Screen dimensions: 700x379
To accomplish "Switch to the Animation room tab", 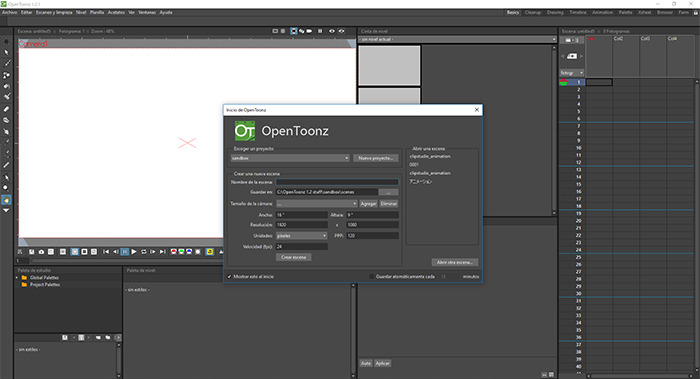I will [602, 12].
